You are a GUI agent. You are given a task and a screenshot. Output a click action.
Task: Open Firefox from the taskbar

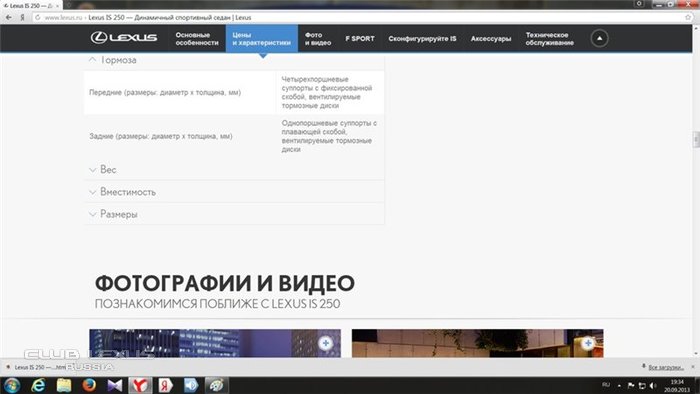(89, 385)
